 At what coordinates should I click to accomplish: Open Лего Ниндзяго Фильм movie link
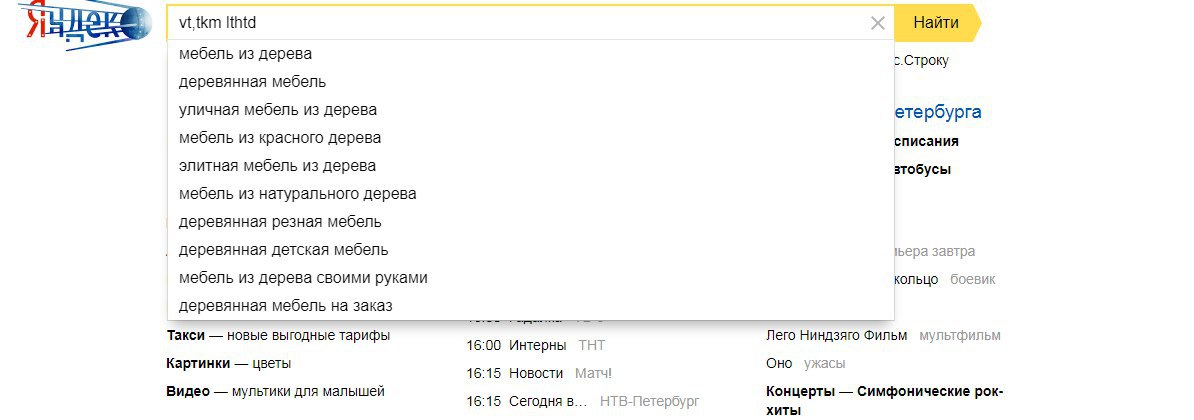coord(837,336)
